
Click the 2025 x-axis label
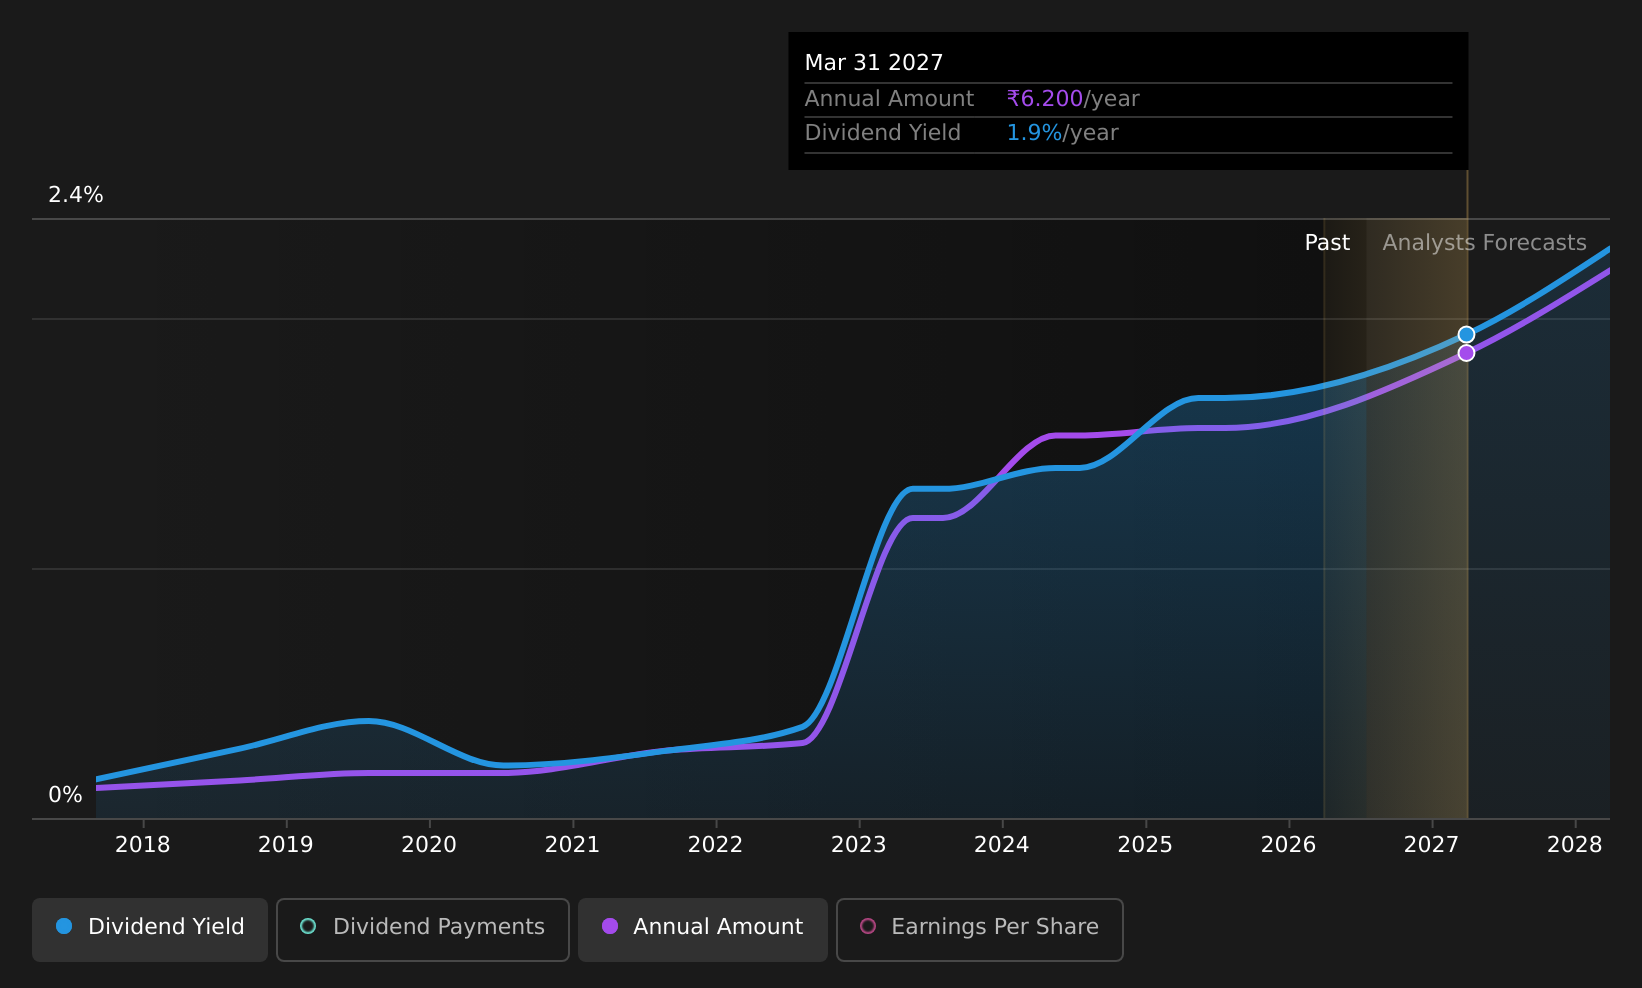pyautogui.click(x=1145, y=845)
